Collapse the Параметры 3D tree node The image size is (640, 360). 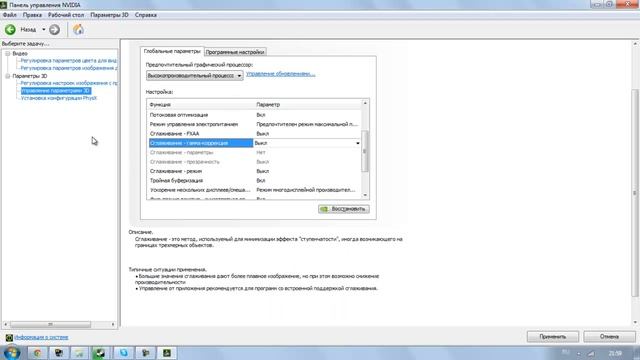click(7, 76)
